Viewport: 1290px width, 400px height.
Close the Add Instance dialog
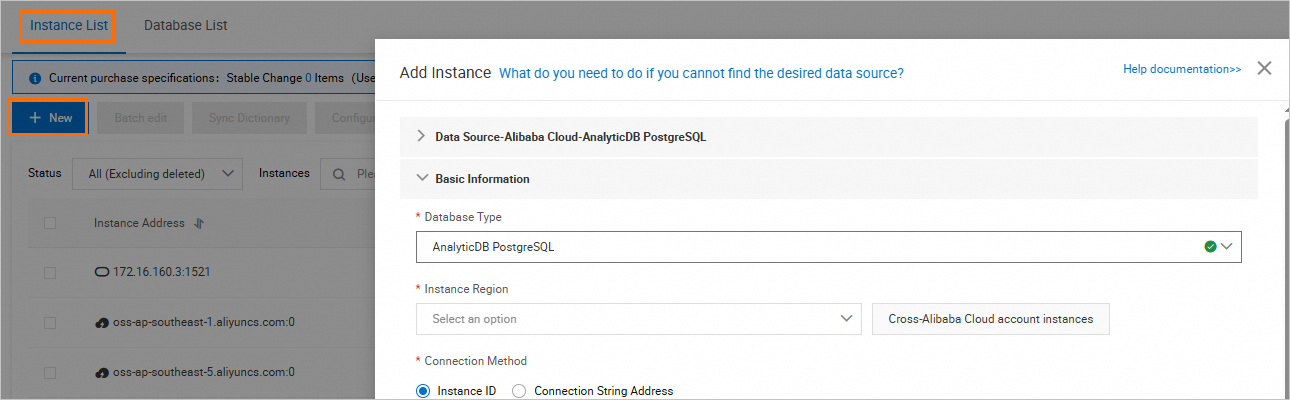coord(1264,69)
